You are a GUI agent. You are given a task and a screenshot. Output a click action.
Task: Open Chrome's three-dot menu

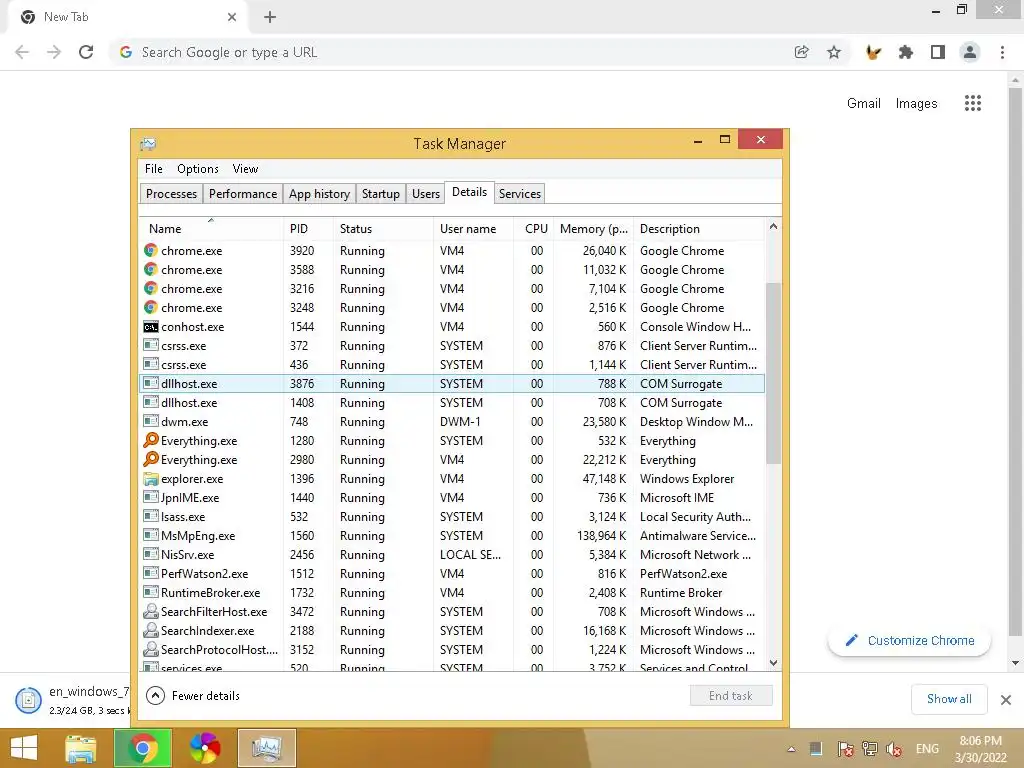click(x=1002, y=52)
